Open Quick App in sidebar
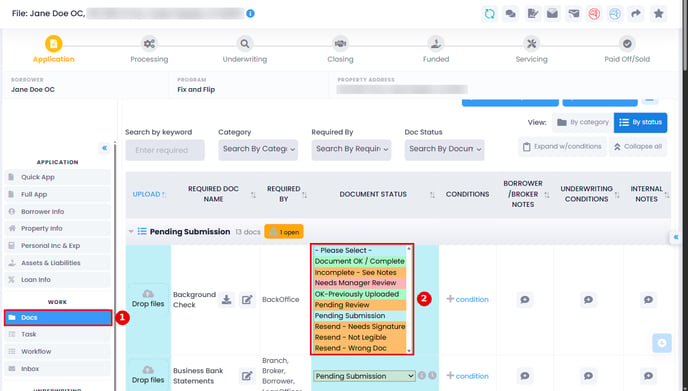 pyautogui.click(x=57, y=177)
